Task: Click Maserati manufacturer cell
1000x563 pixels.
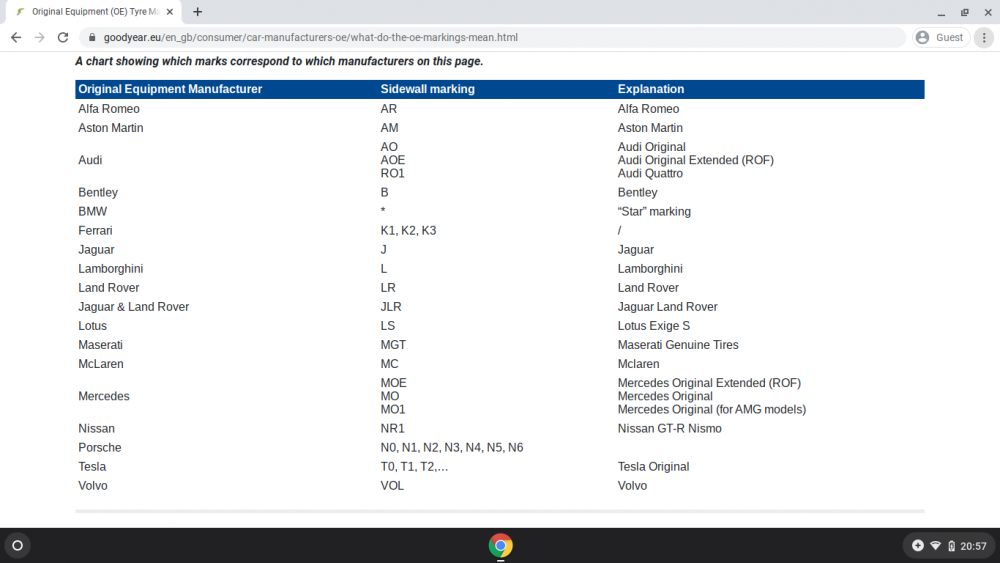Action: [x=100, y=346]
